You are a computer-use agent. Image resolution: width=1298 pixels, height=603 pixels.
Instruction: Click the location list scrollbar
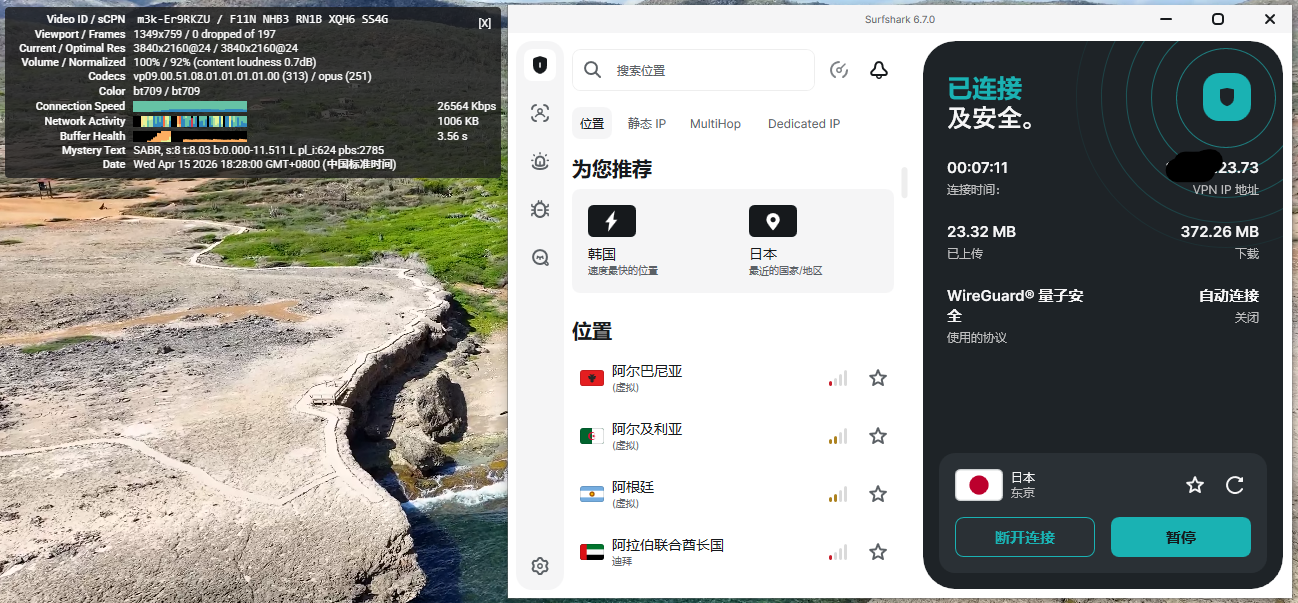[905, 182]
